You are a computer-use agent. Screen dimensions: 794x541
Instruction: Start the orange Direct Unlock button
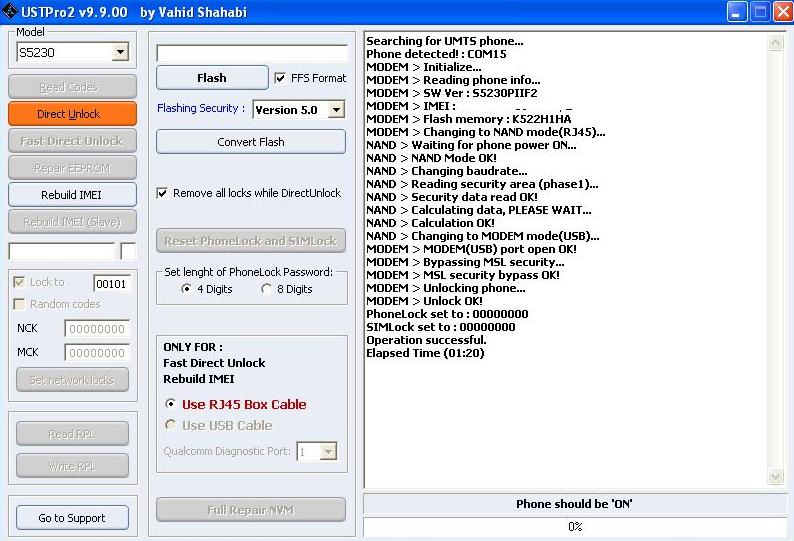72,114
